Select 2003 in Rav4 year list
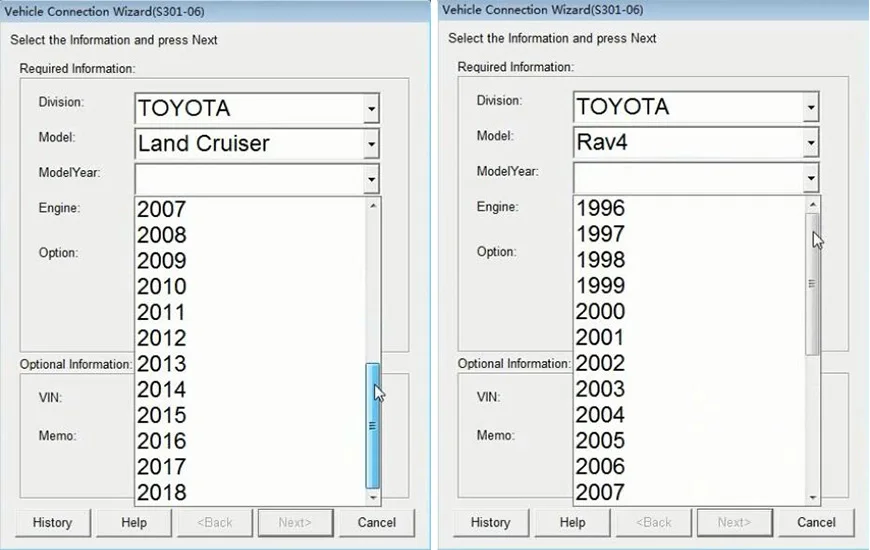 pyautogui.click(x=689, y=388)
